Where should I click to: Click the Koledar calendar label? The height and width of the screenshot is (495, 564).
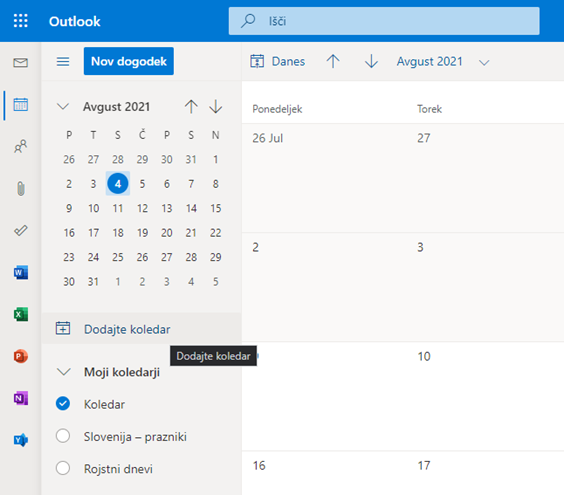coord(104,404)
